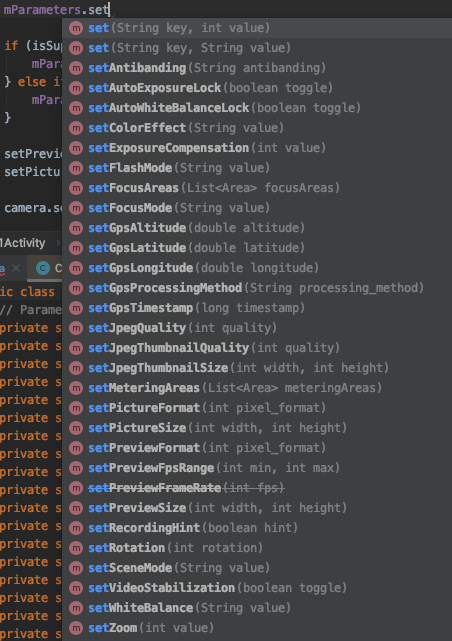Pick setColorEffect(String value) suggestion
Image resolution: width=452 pixels, height=641 pixels.
tap(257, 128)
